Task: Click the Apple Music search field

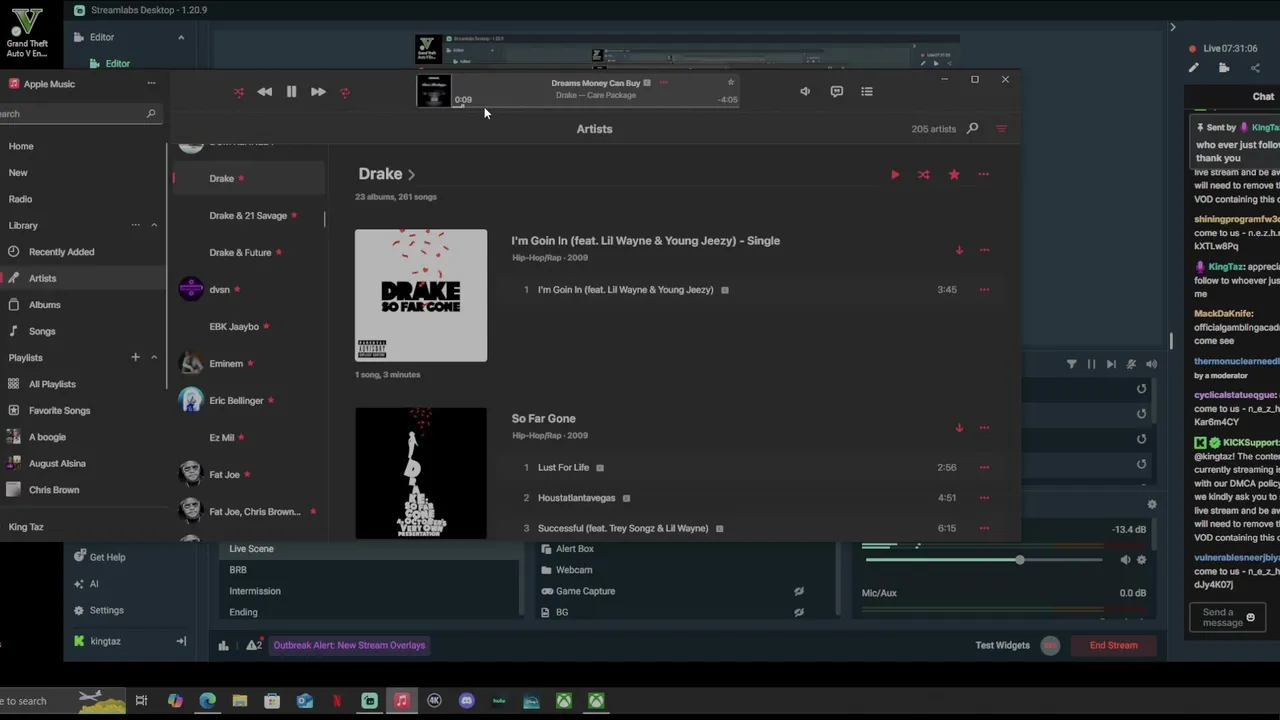Action: 78,114
